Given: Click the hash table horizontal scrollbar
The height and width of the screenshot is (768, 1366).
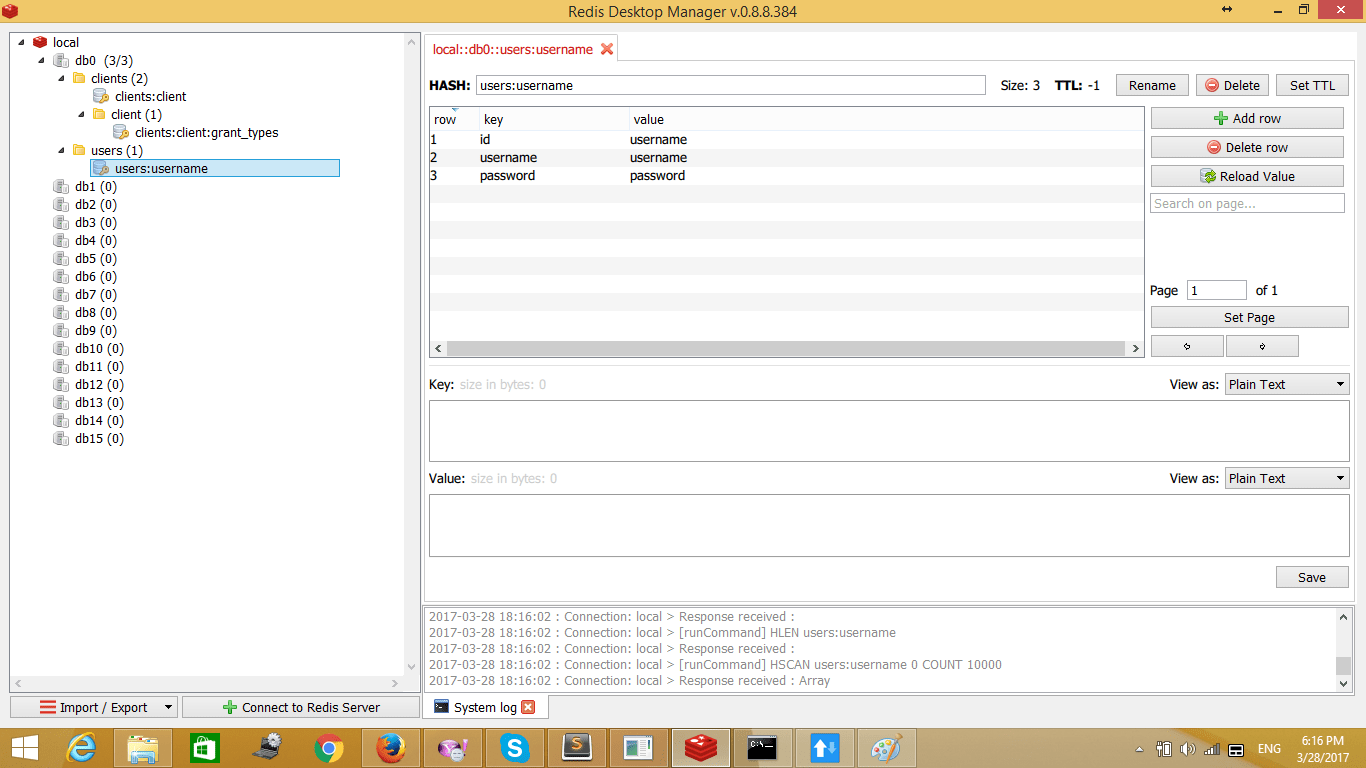Looking at the screenshot, I should 786,349.
